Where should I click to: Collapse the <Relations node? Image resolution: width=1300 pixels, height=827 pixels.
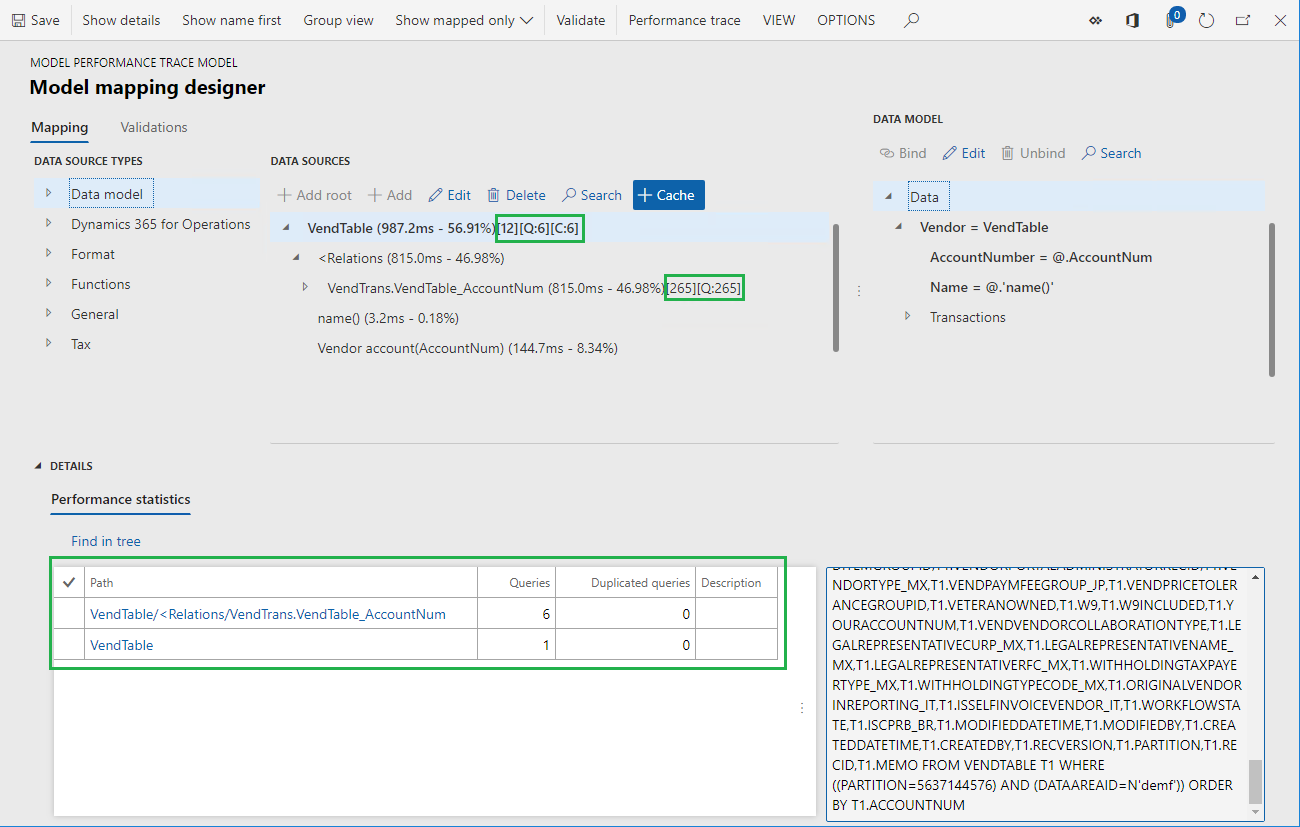click(x=296, y=258)
